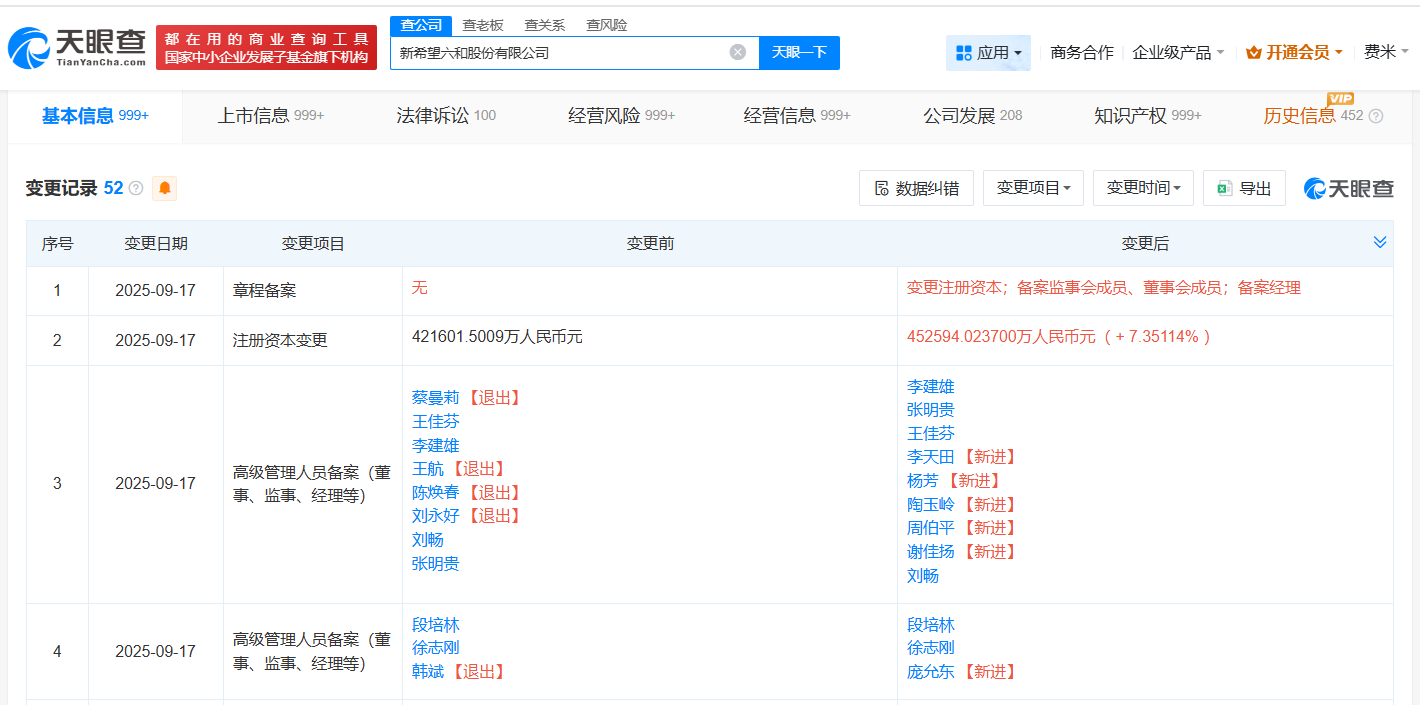The image size is (1420, 705).
Task: Switch to the 法律诉讼 tab
Action: click(x=446, y=116)
